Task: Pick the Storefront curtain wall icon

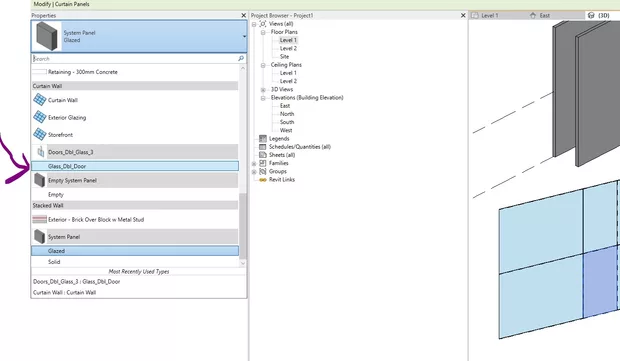Action: click(x=40, y=134)
